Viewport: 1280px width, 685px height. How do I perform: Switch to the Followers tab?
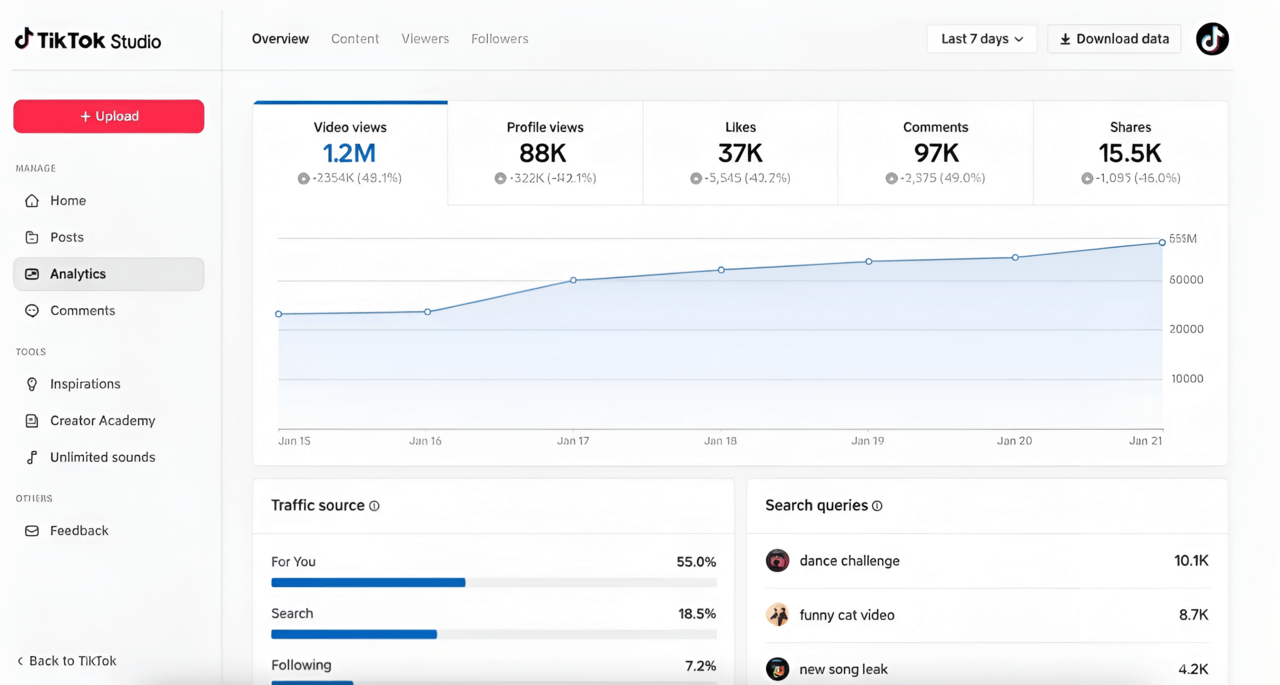click(499, 38)
